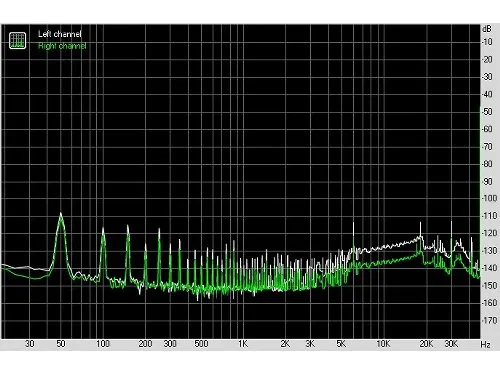Click the -170 dB level scale label
Viewport: 500px width, 375px height.
click(x=490, y=320)
